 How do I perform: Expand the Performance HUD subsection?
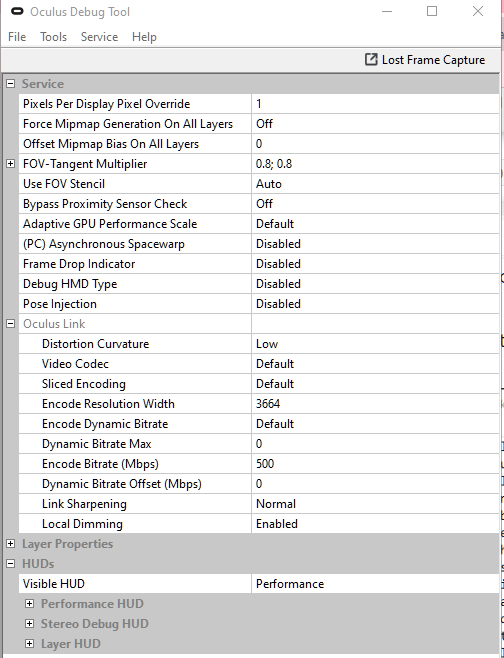point(29,603)
